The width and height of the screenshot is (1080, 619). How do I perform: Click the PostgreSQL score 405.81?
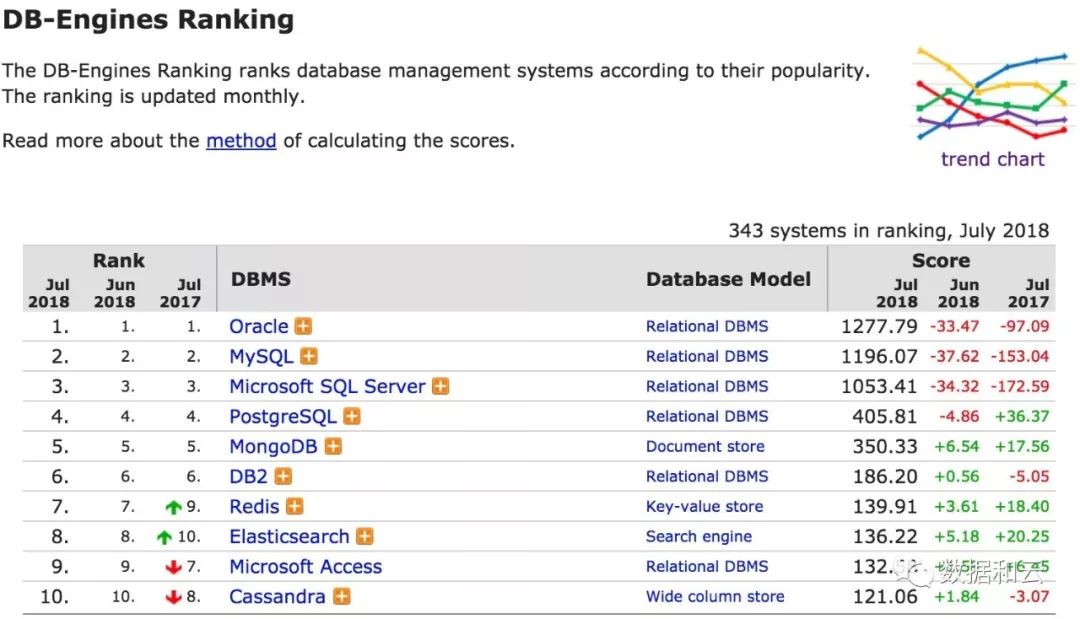pyautogui.click(x=884, y=416)
